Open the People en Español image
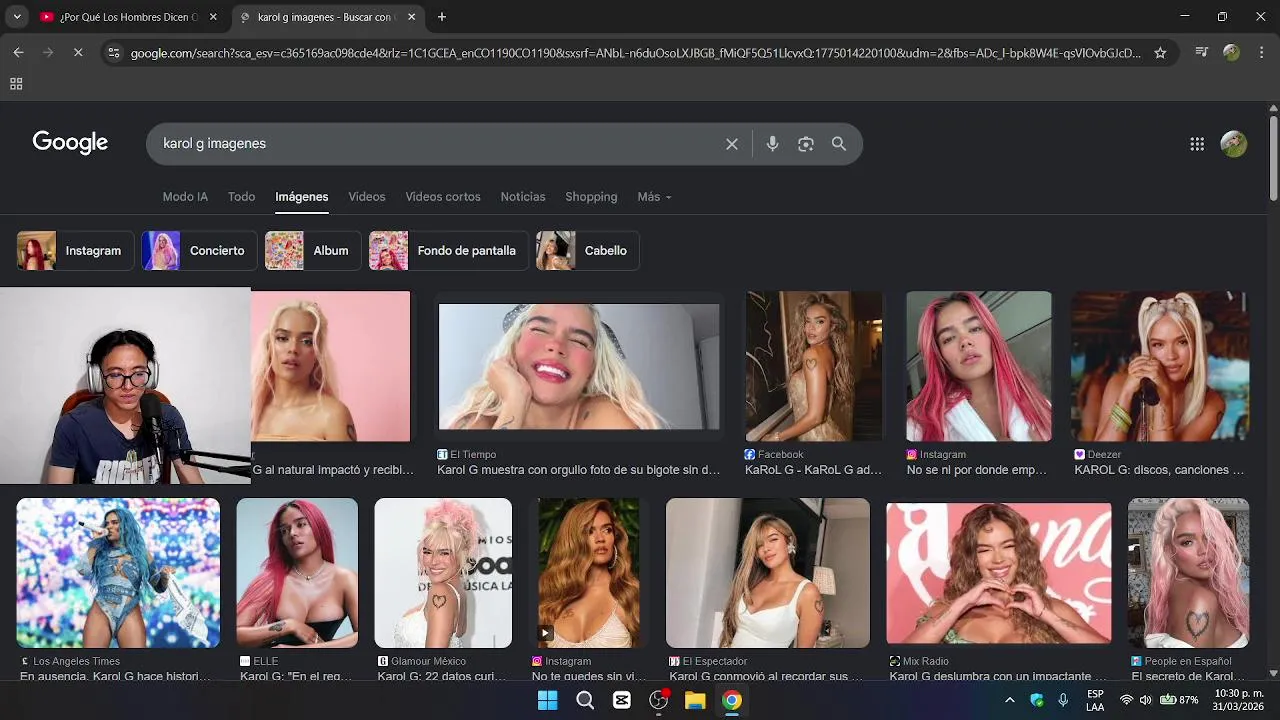 pos(1188,573)
